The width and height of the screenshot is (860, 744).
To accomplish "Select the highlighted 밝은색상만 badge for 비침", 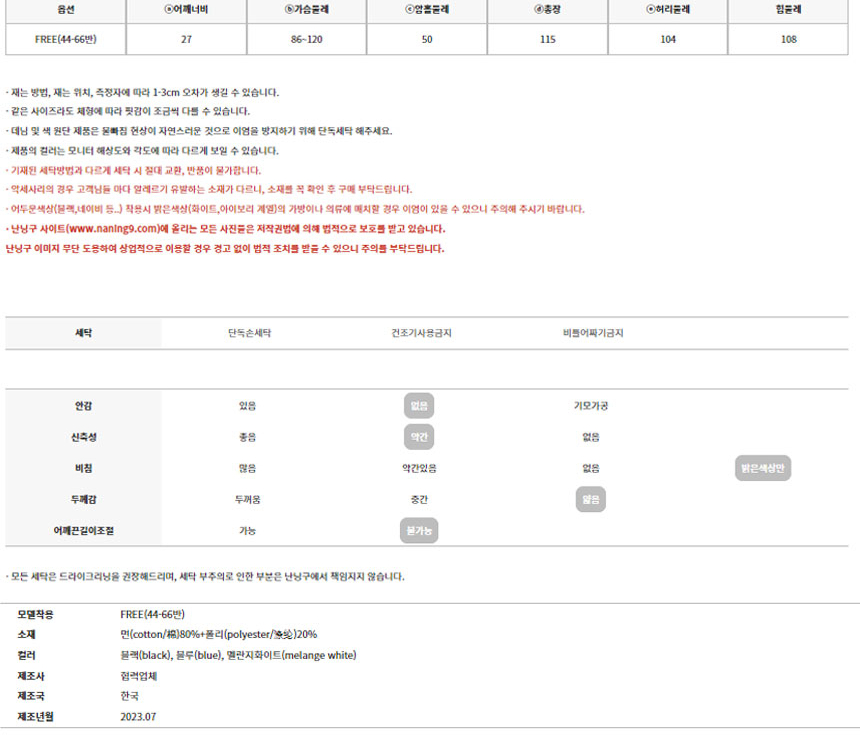I will click(x=763, y=468).
